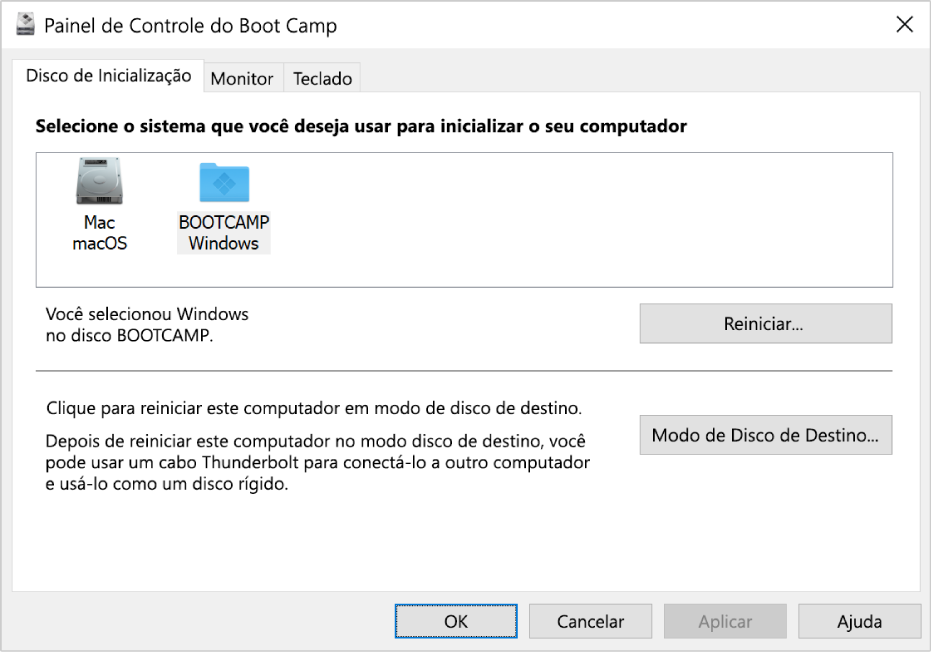Screen dimensions: 931x652
Task: Switch to the Monitor tab
Action: click(x=242, y=78)
